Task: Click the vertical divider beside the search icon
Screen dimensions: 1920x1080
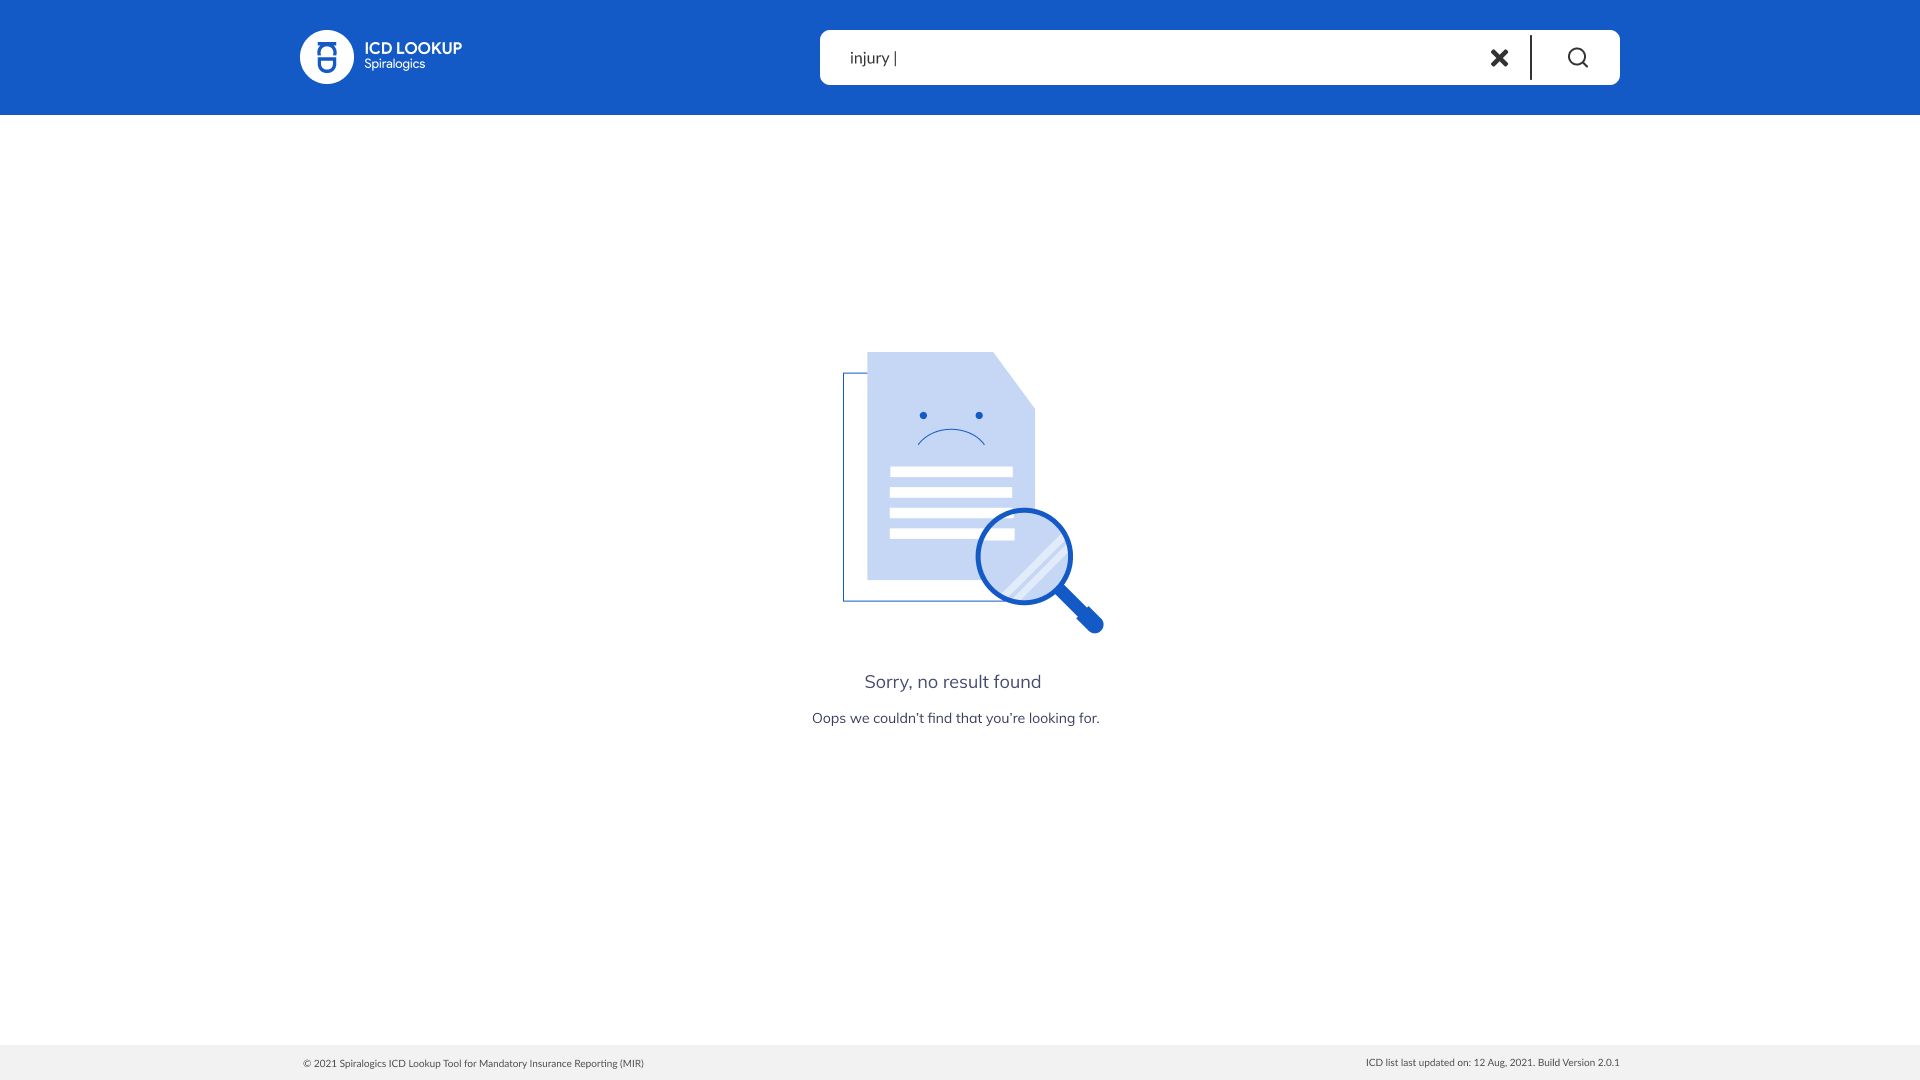Action: [1531, 58]
